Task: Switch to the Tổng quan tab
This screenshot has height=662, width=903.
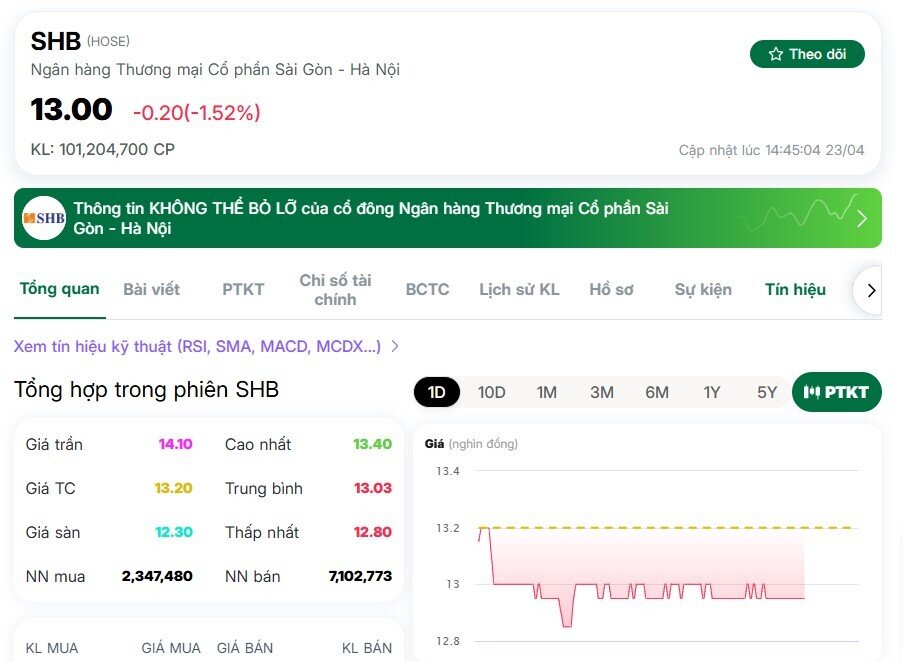Action: 59,289
